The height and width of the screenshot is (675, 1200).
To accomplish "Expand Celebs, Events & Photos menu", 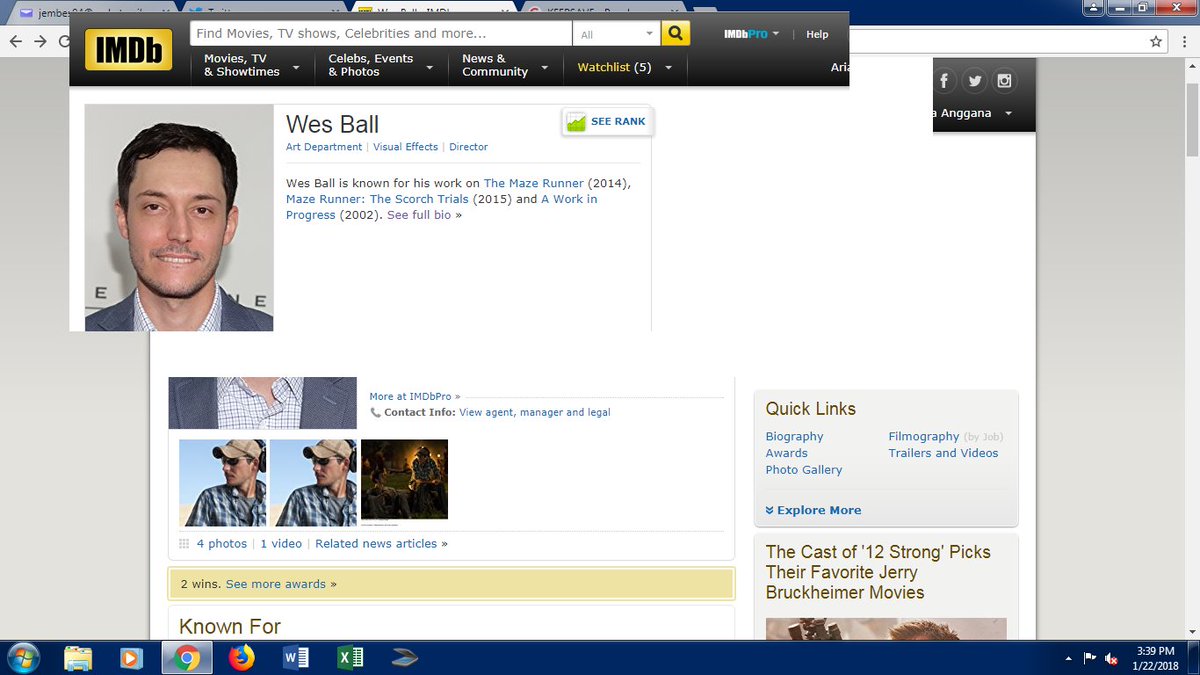I will pyautogui.click(x=380, y=66).
